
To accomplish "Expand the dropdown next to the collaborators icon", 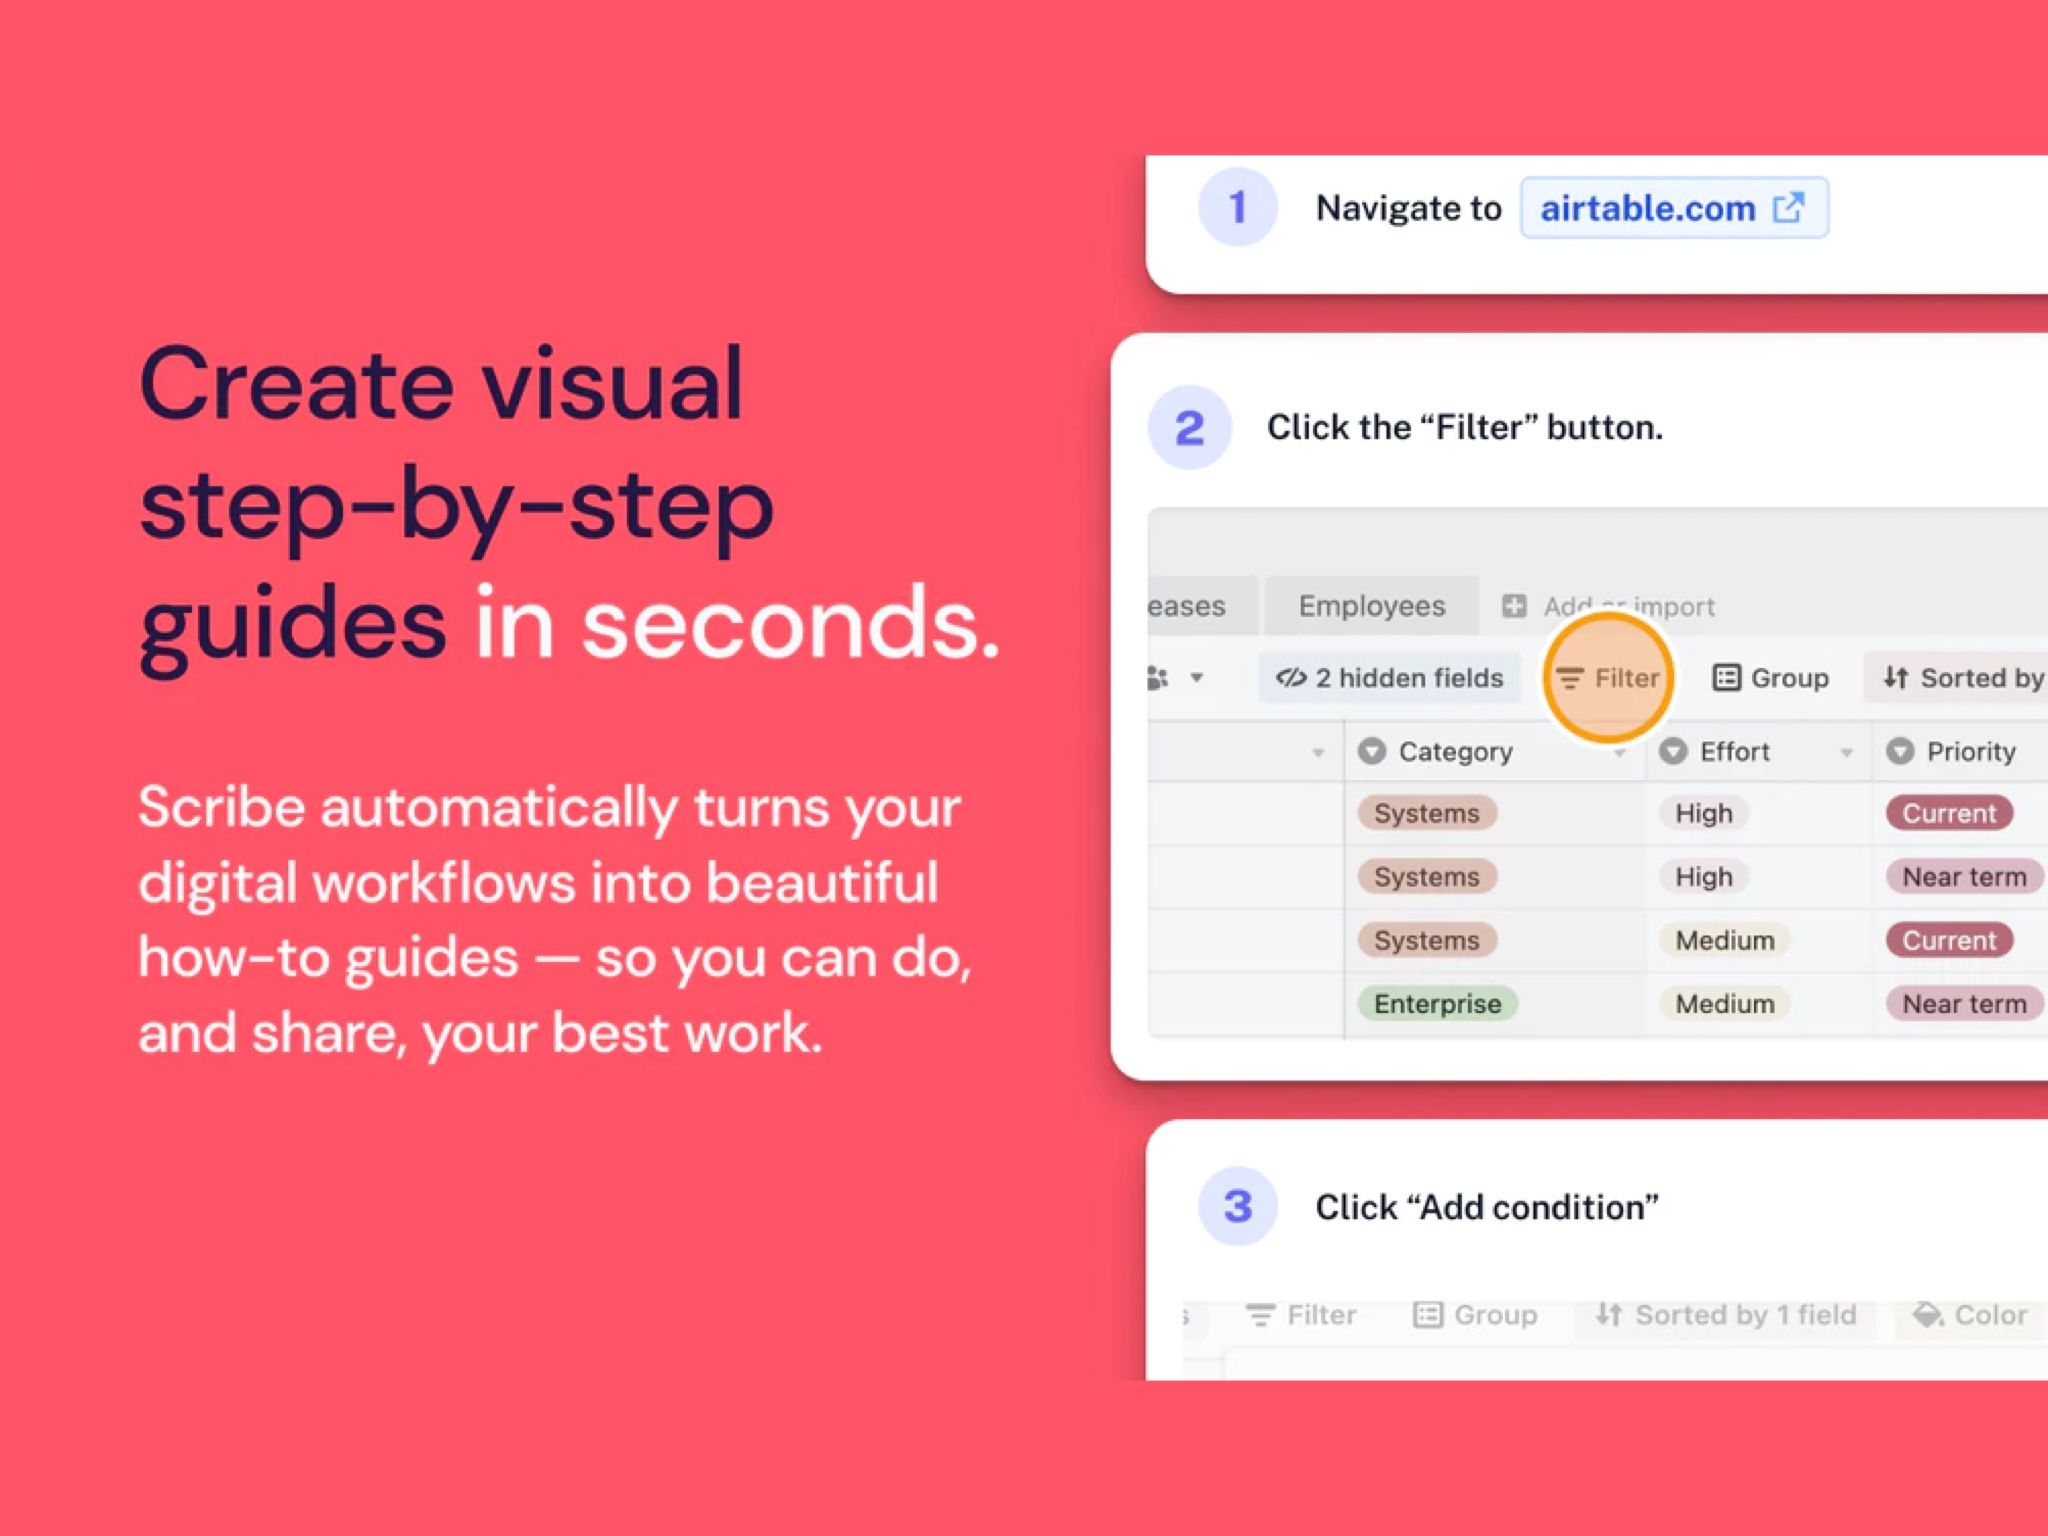I will click(1196, 677).
